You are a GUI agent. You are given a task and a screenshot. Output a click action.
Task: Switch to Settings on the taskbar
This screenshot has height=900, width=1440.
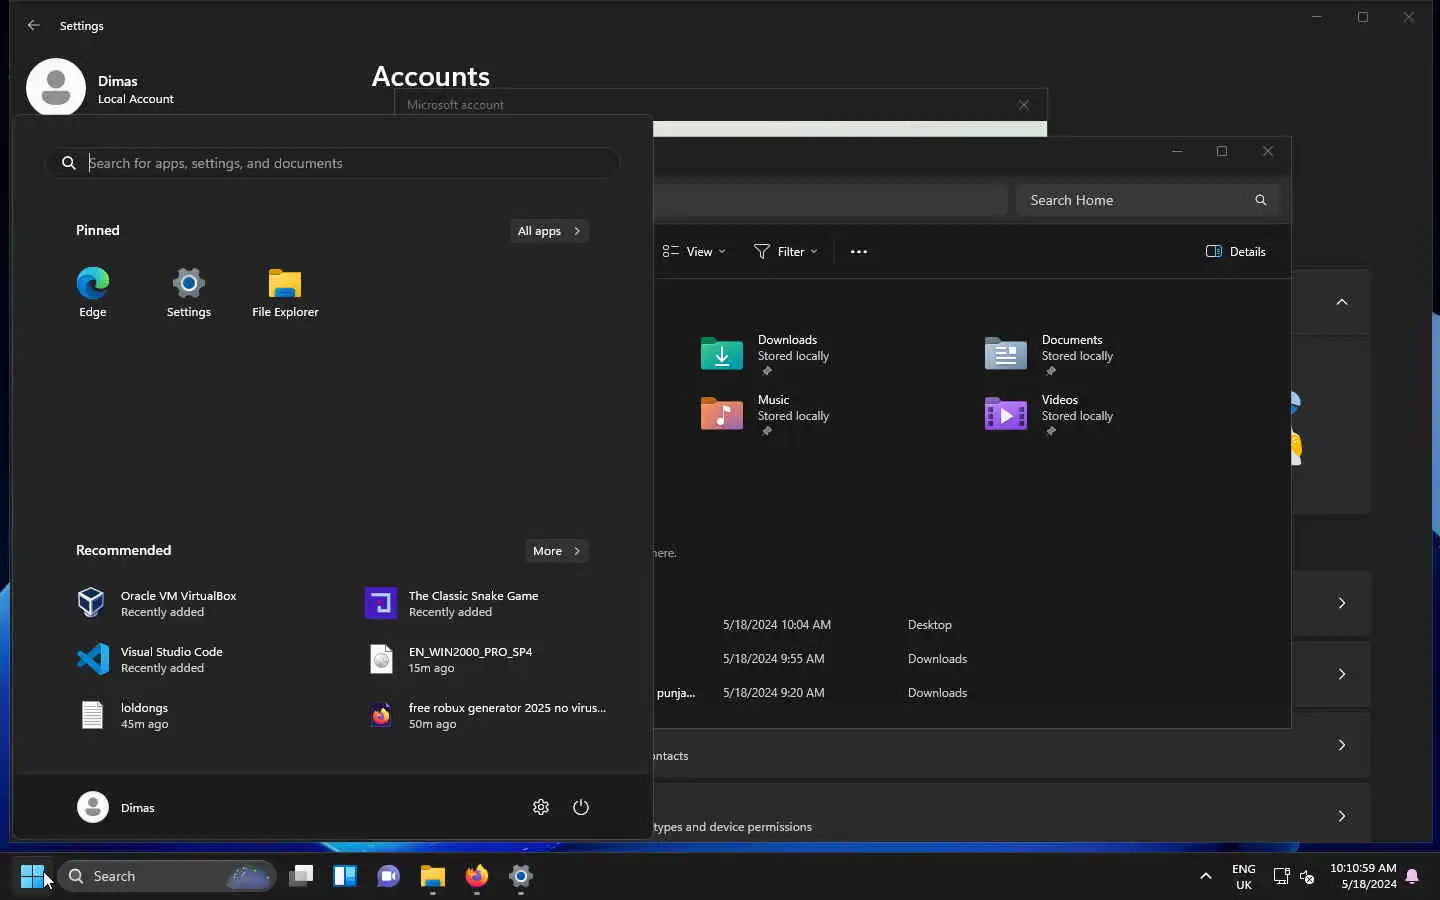point(521,876)
